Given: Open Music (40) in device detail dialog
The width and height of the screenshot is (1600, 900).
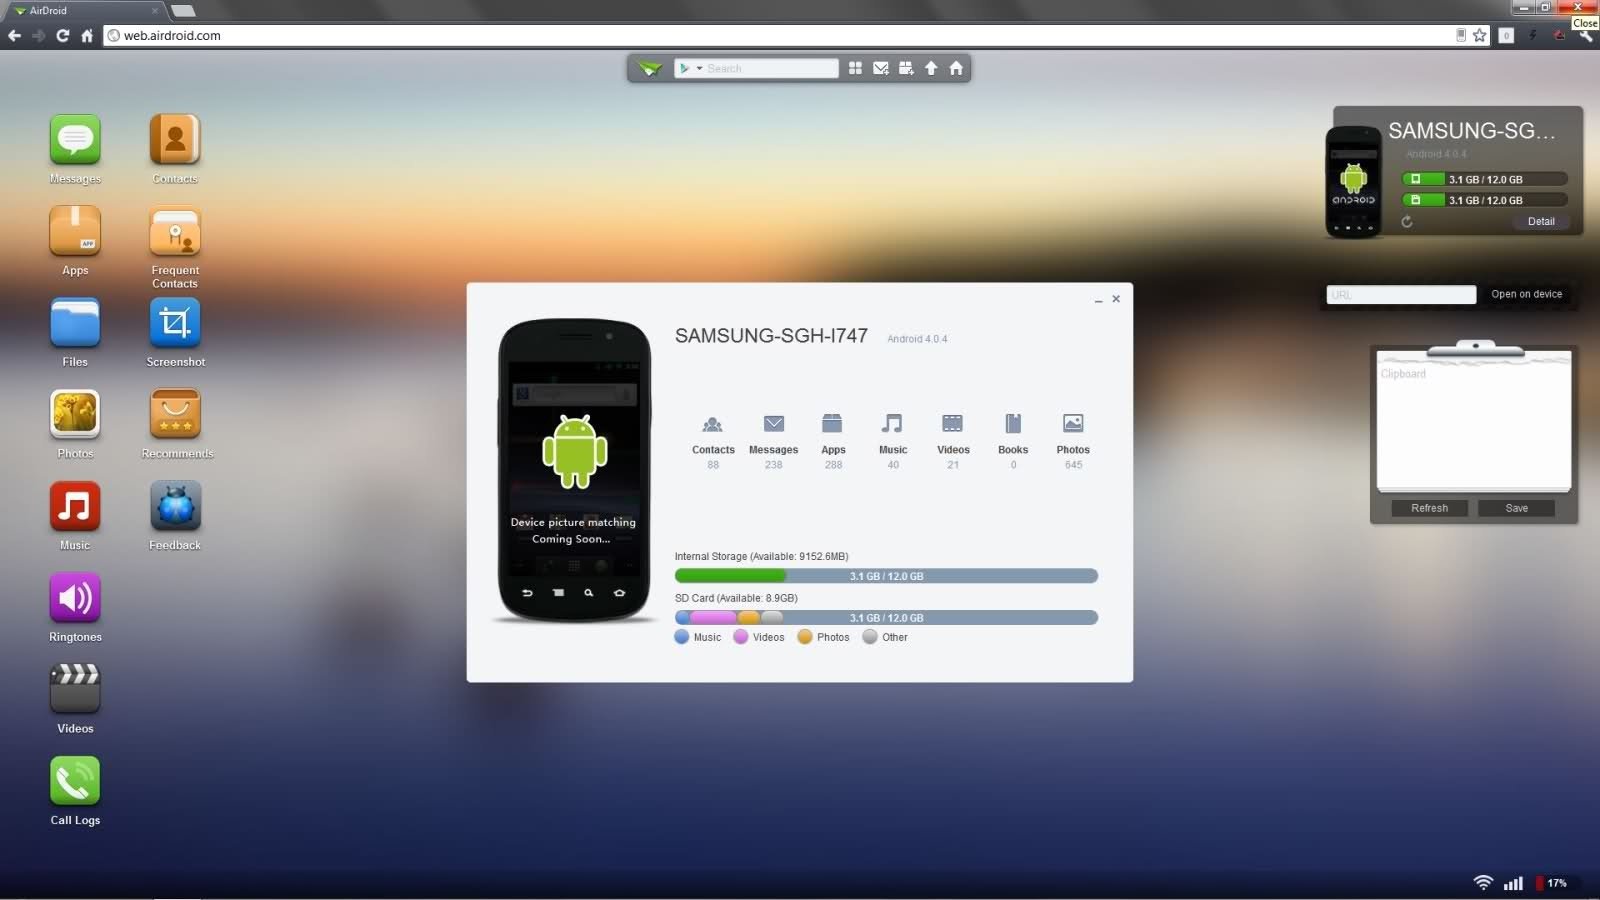Looking at the screenshot, I should coord(893,441).
